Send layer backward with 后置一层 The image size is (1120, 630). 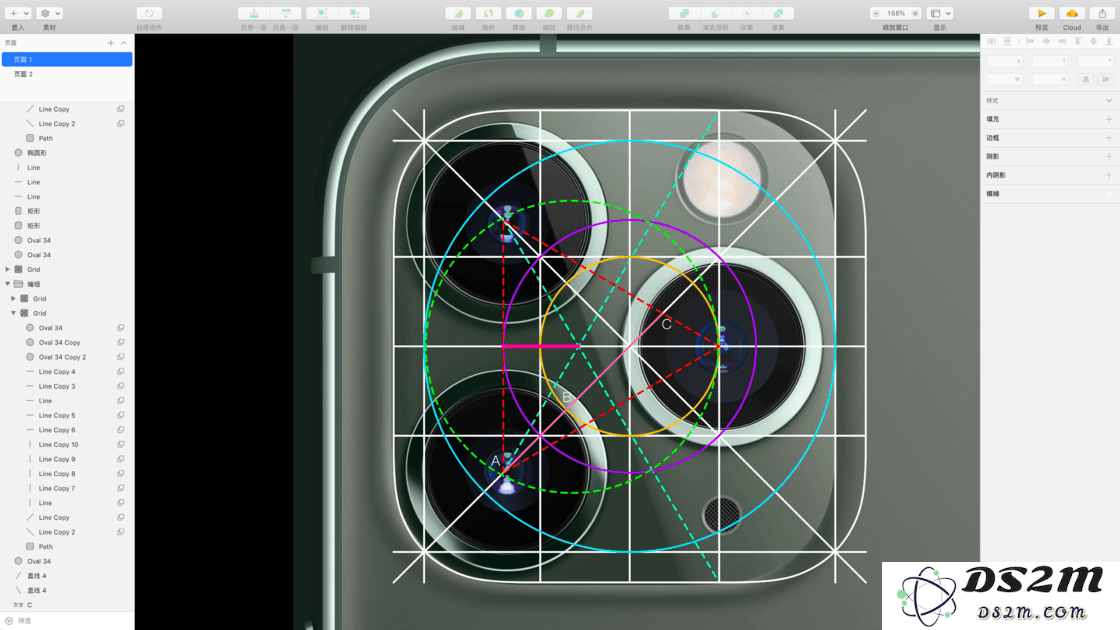[286, 14]
